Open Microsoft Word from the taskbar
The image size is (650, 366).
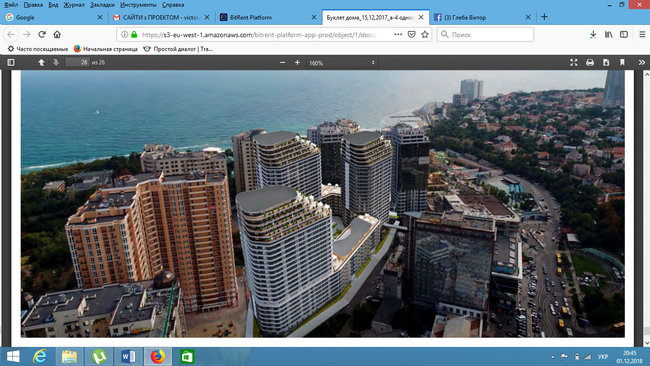tap(129, 356)
